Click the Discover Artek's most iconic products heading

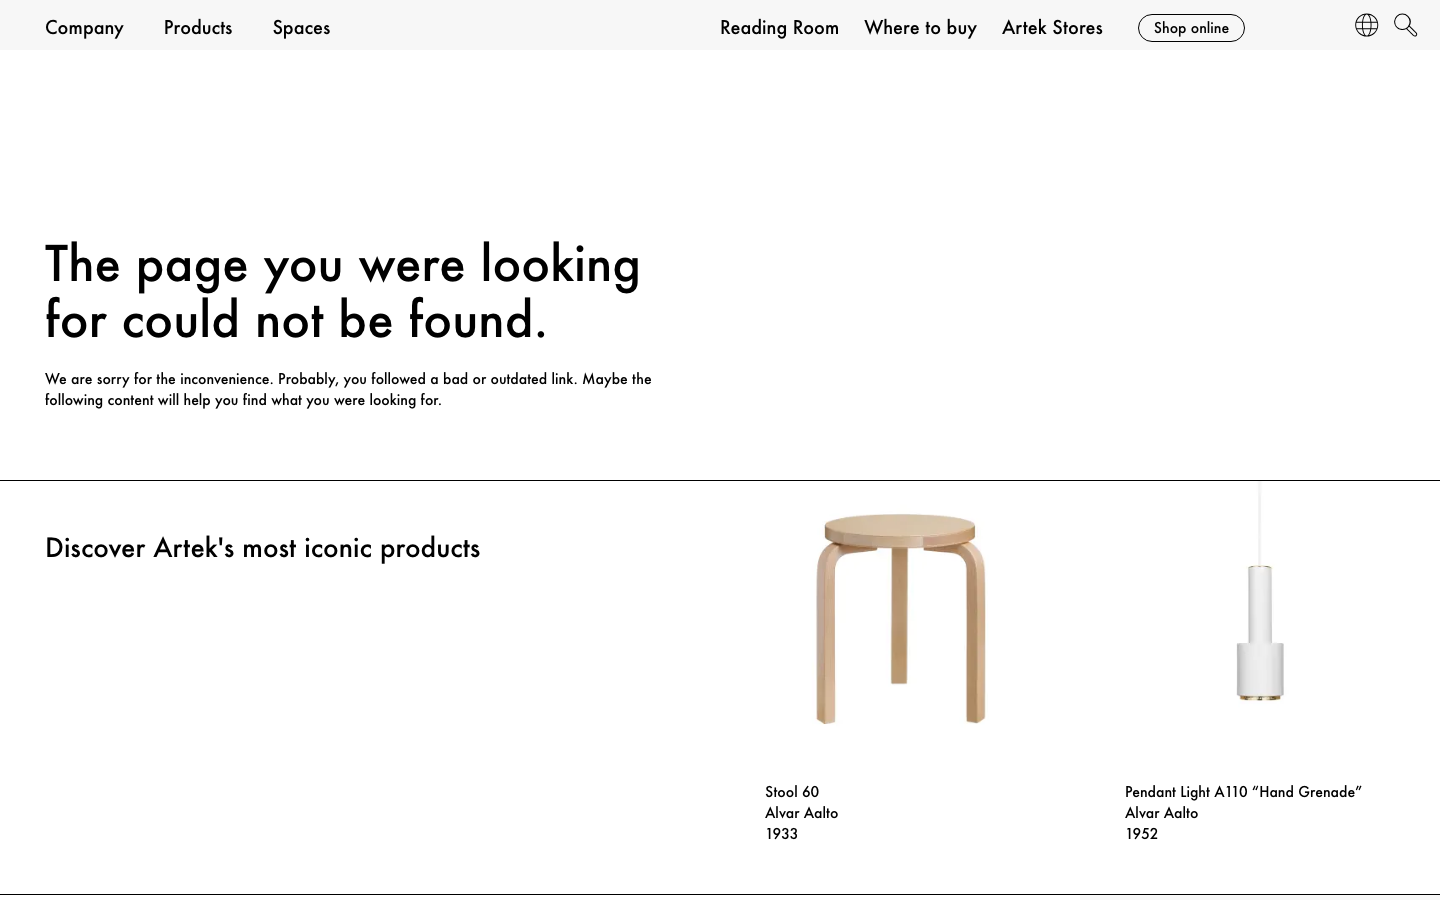point(262,548)
